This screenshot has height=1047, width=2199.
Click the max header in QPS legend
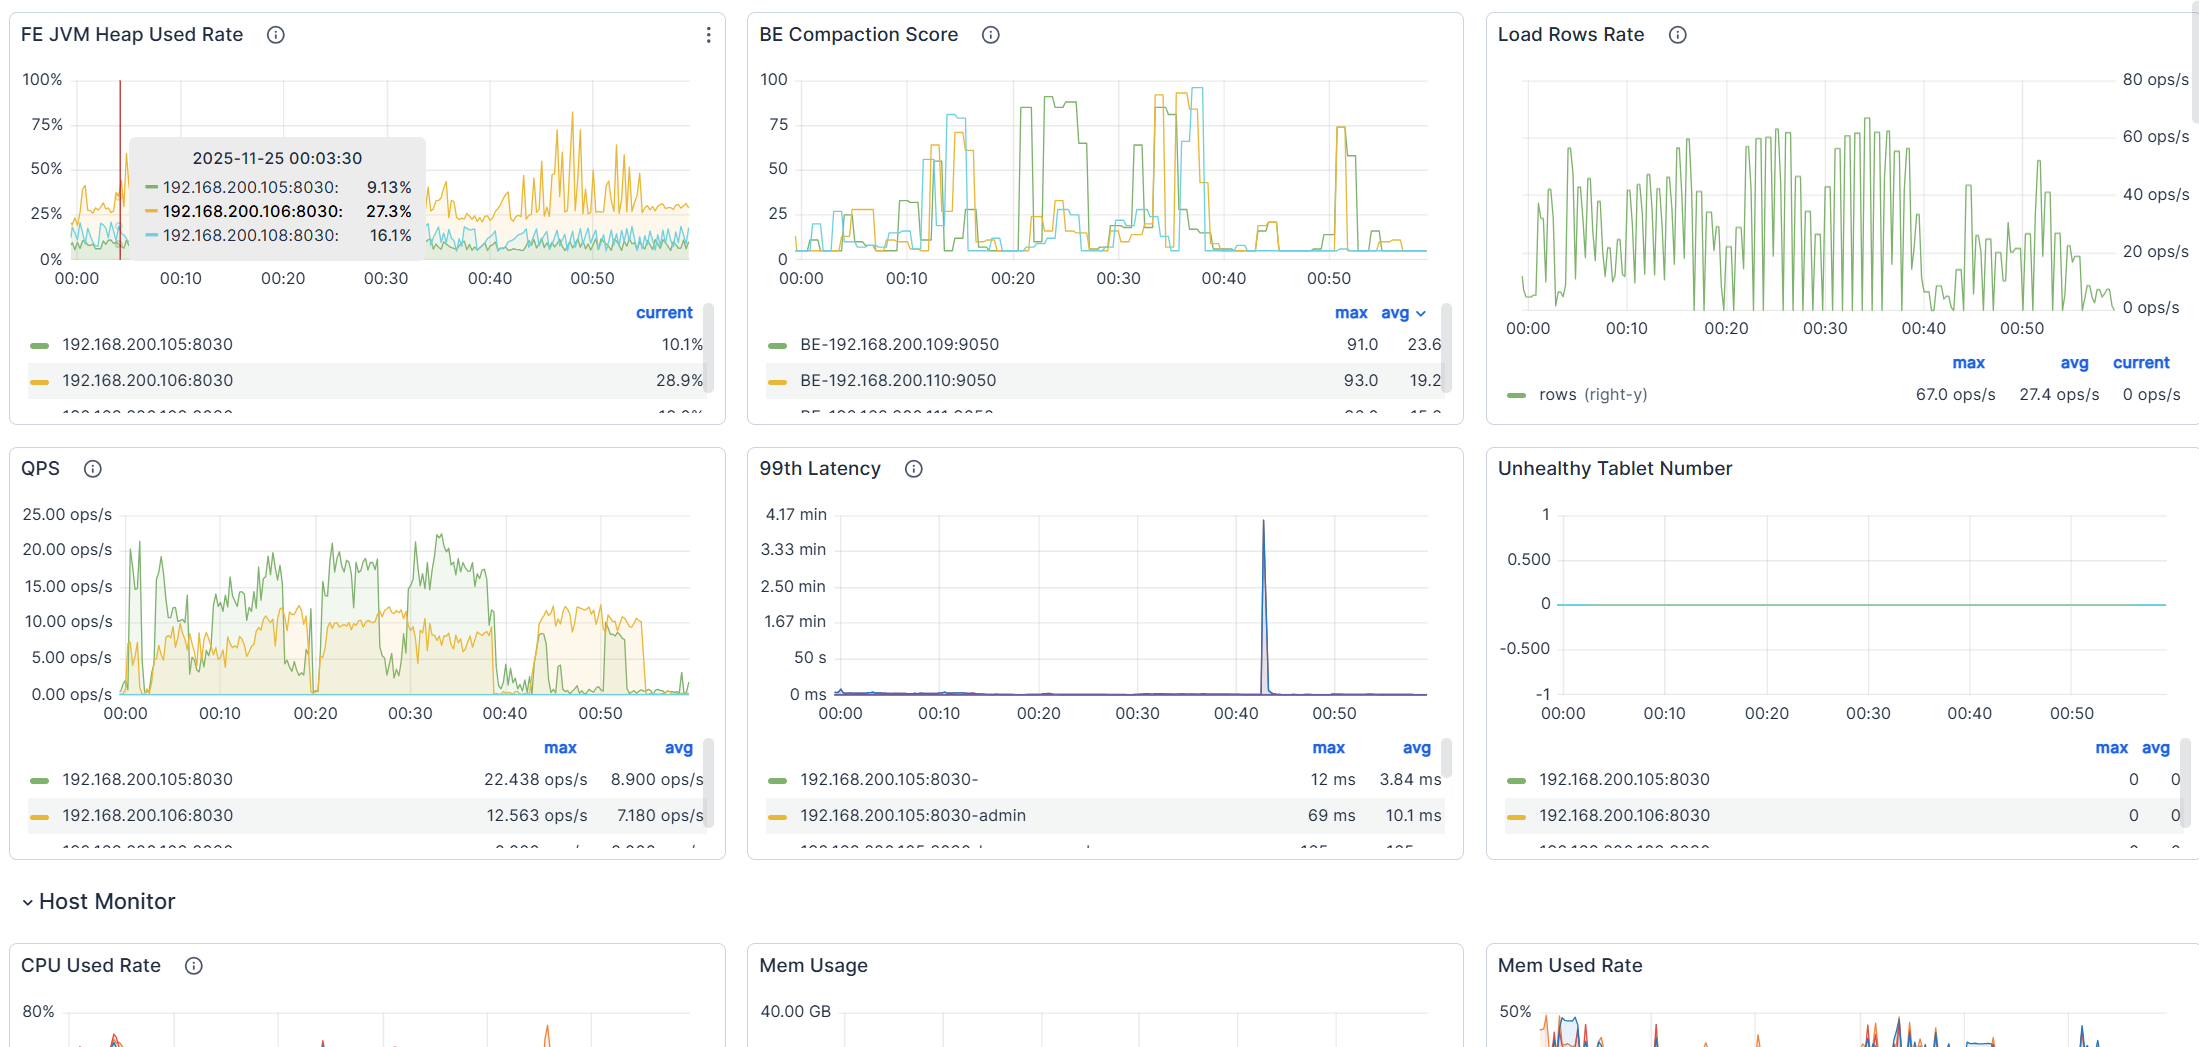[560, 748]
